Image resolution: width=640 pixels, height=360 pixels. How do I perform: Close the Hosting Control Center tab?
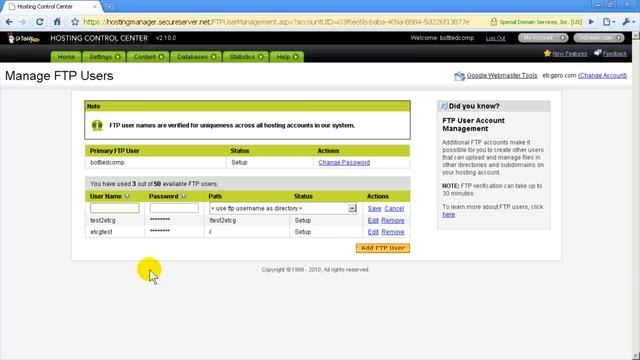[x=95, y=7]
